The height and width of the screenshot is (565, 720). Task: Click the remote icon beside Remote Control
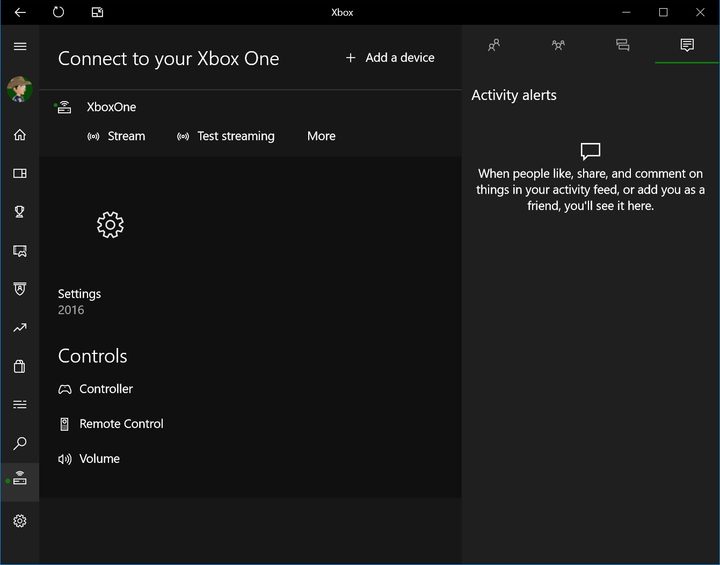tap(64, 424)
